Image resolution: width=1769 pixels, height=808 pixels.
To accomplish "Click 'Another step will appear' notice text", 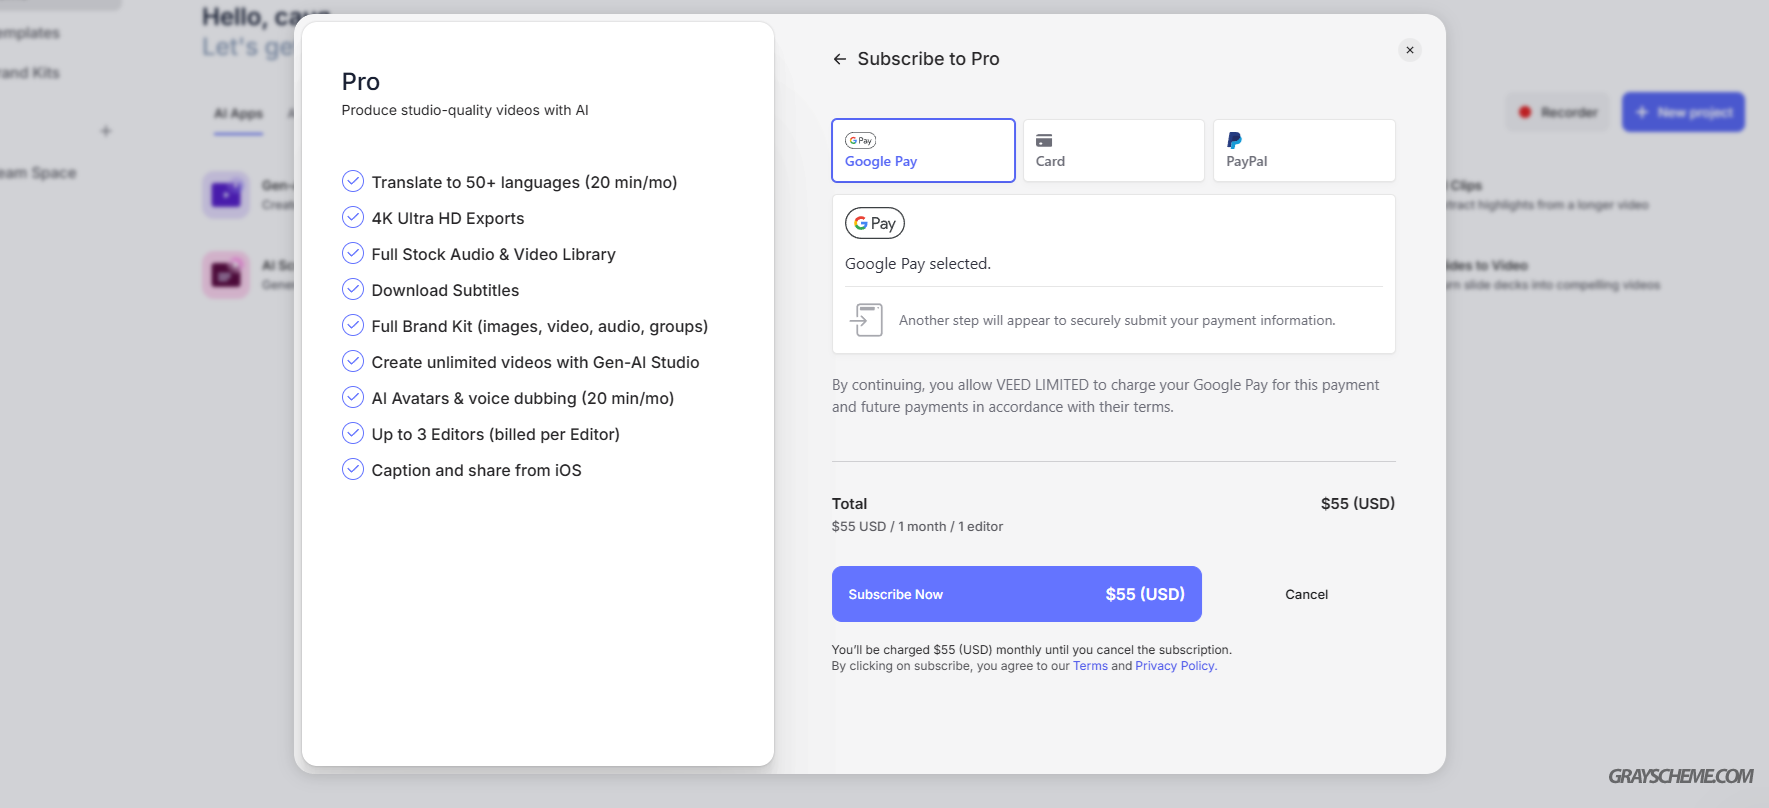I will tap(1117, 321).
